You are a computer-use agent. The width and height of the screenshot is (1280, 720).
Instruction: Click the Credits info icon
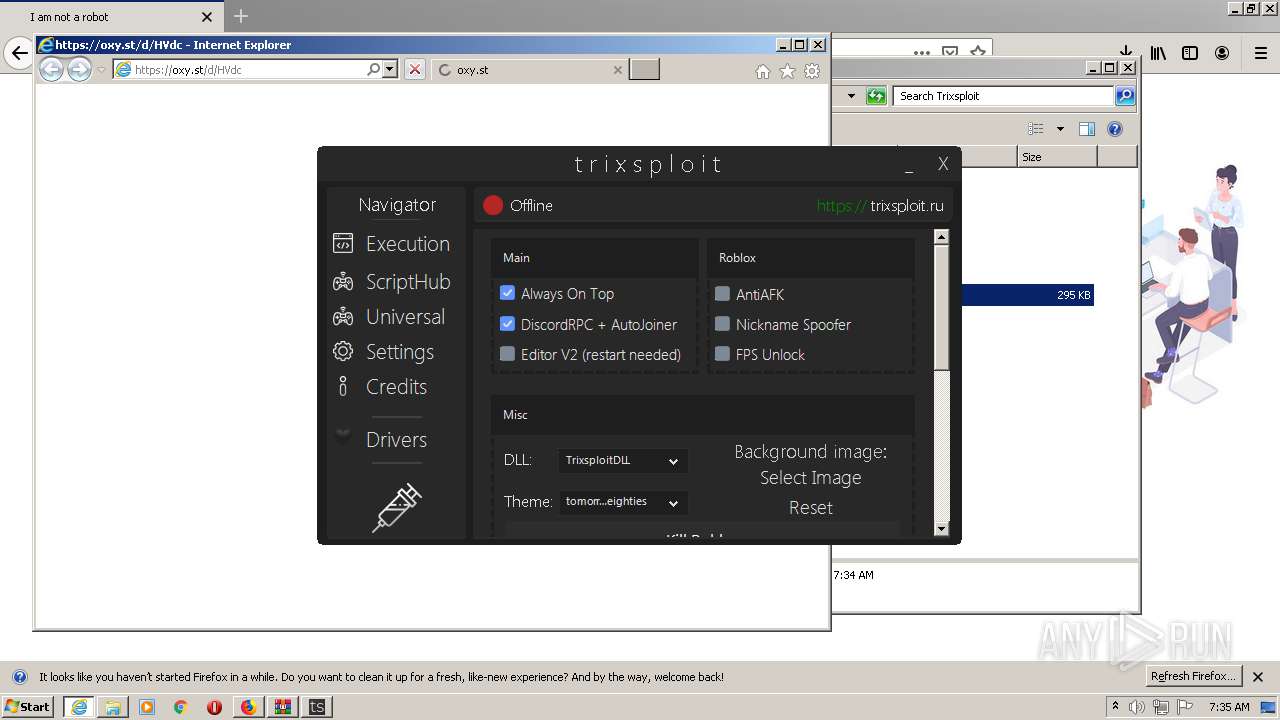pyautogui.click(x=343, y=386)
